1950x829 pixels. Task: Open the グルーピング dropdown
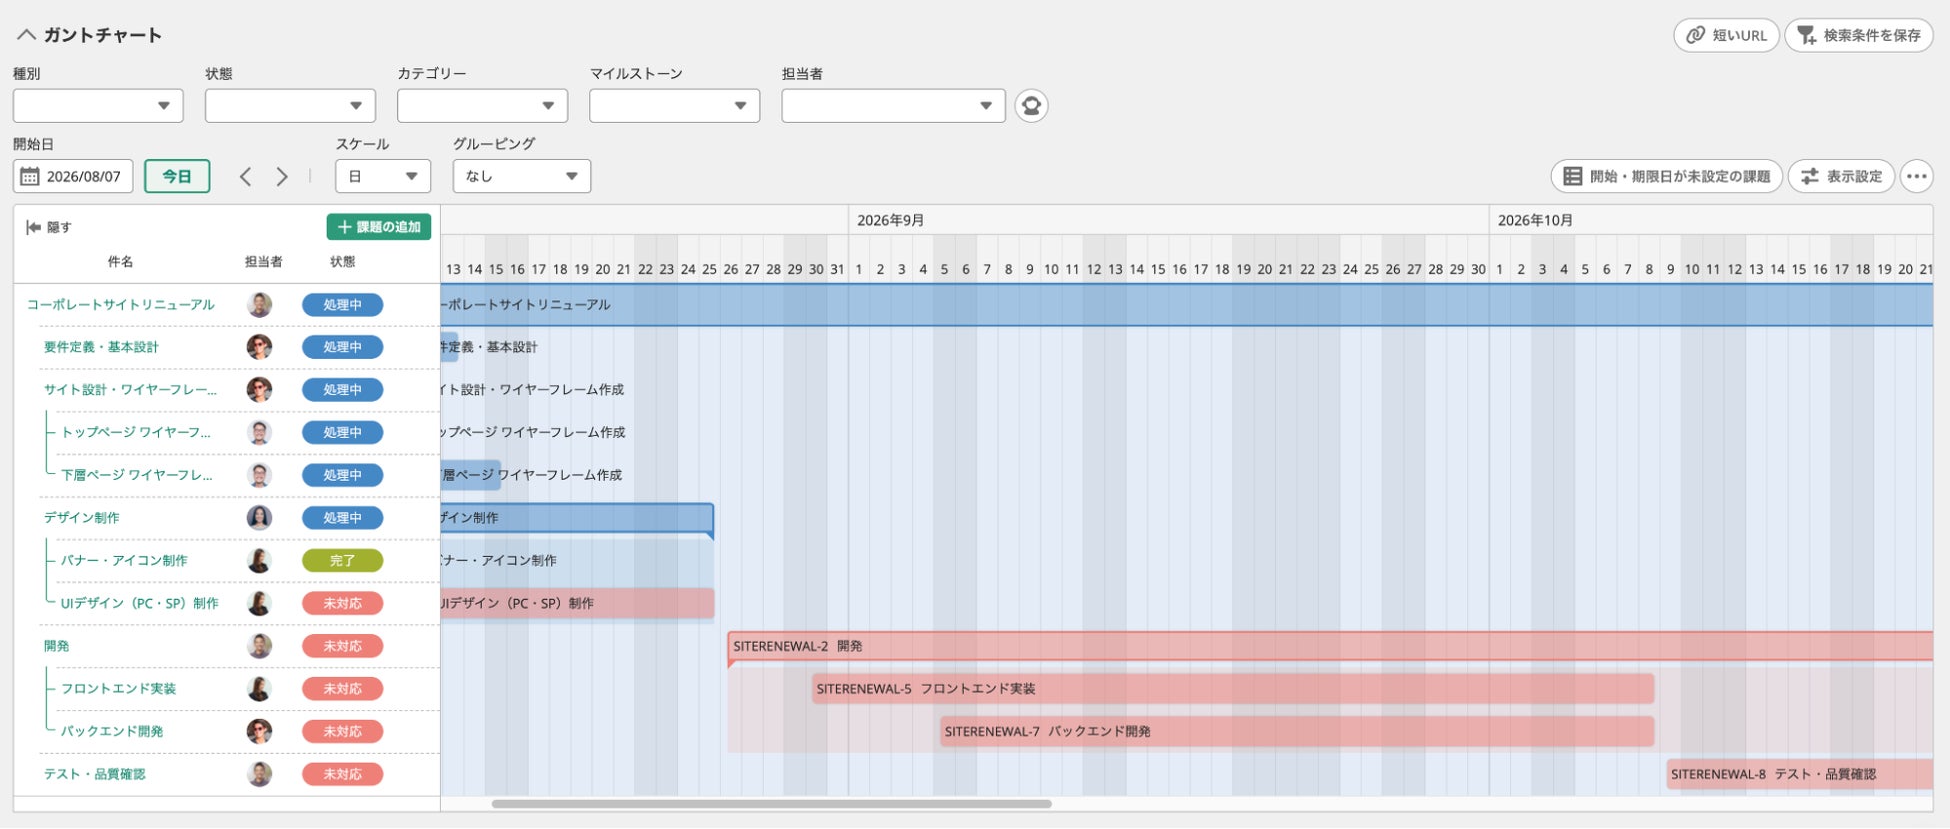click(x=522, y=177)
